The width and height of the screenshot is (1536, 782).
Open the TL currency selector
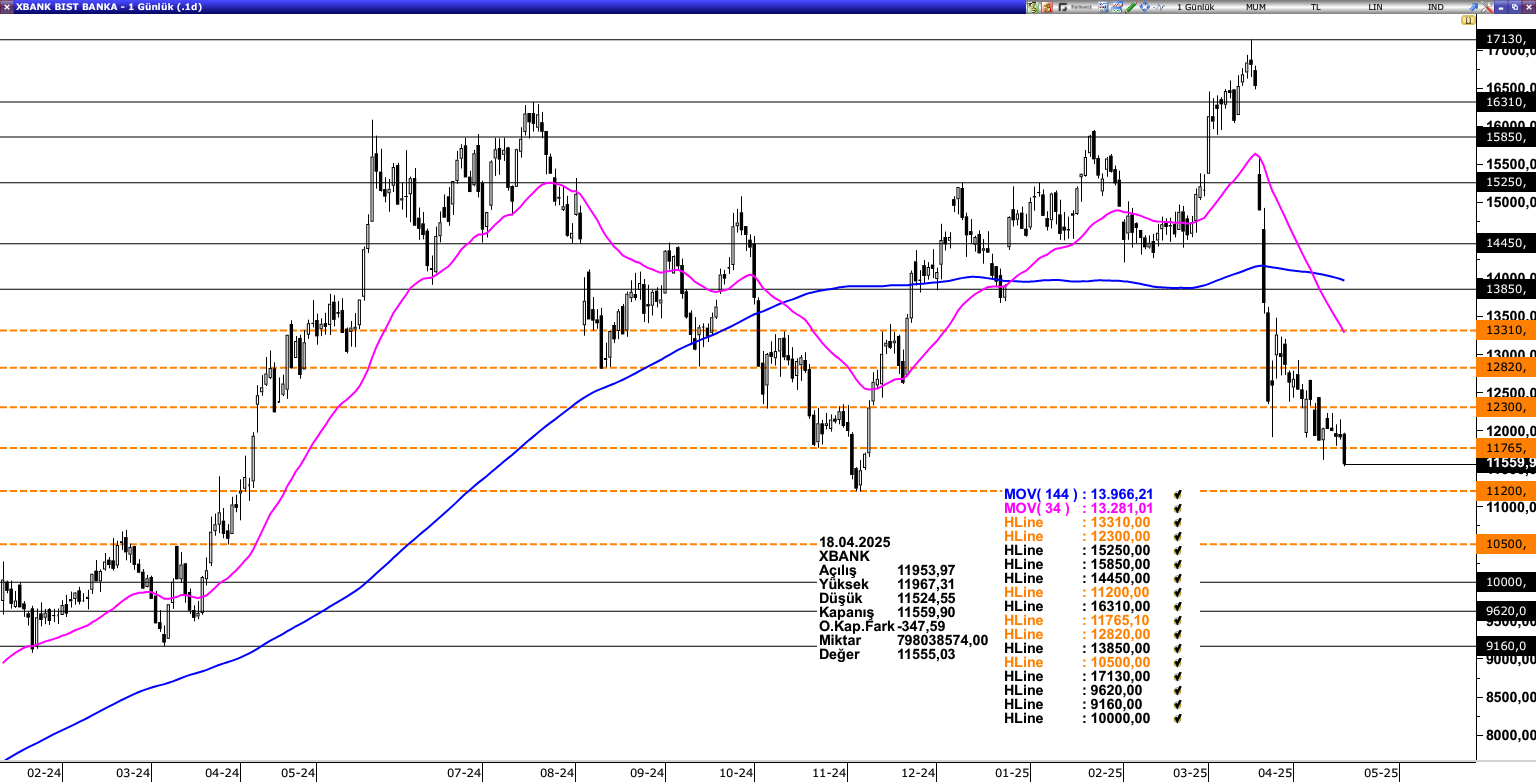coord(1316,7)
